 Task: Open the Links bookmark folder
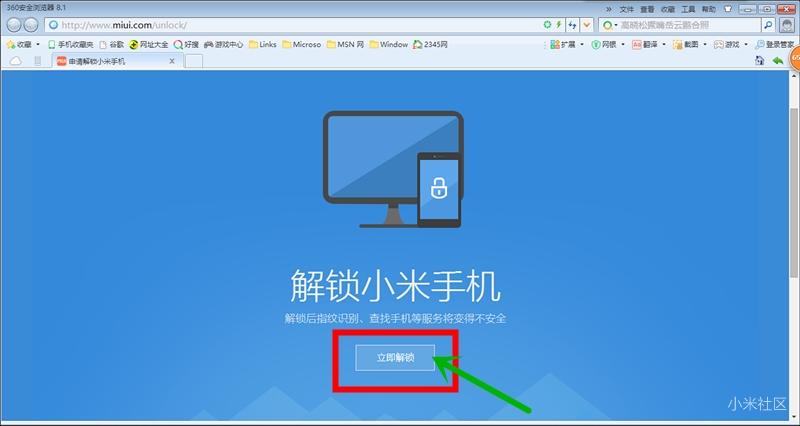[262, 45]
